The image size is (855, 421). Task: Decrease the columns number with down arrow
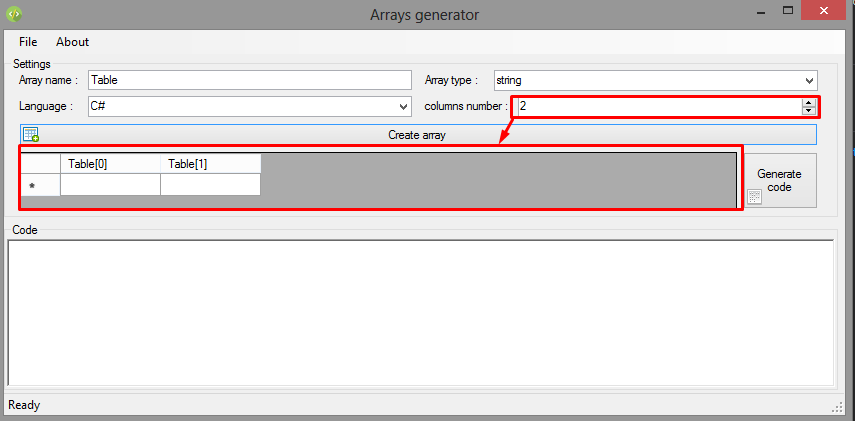[809, 110]
